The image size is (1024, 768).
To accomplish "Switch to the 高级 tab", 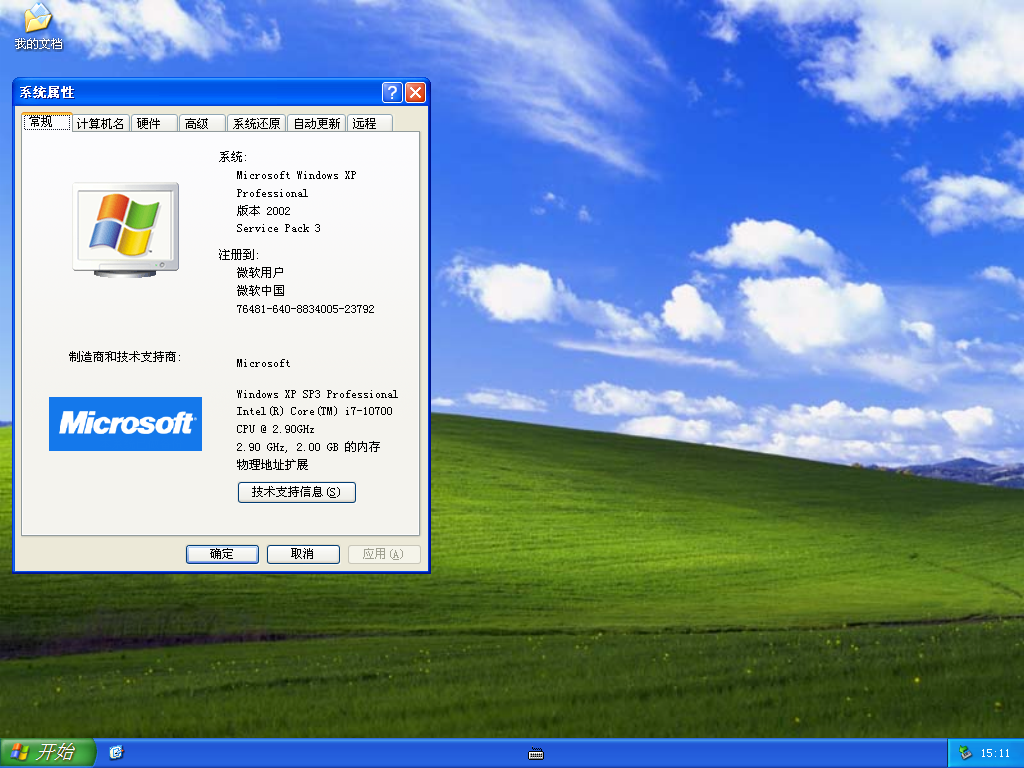I will coord(202,123).
